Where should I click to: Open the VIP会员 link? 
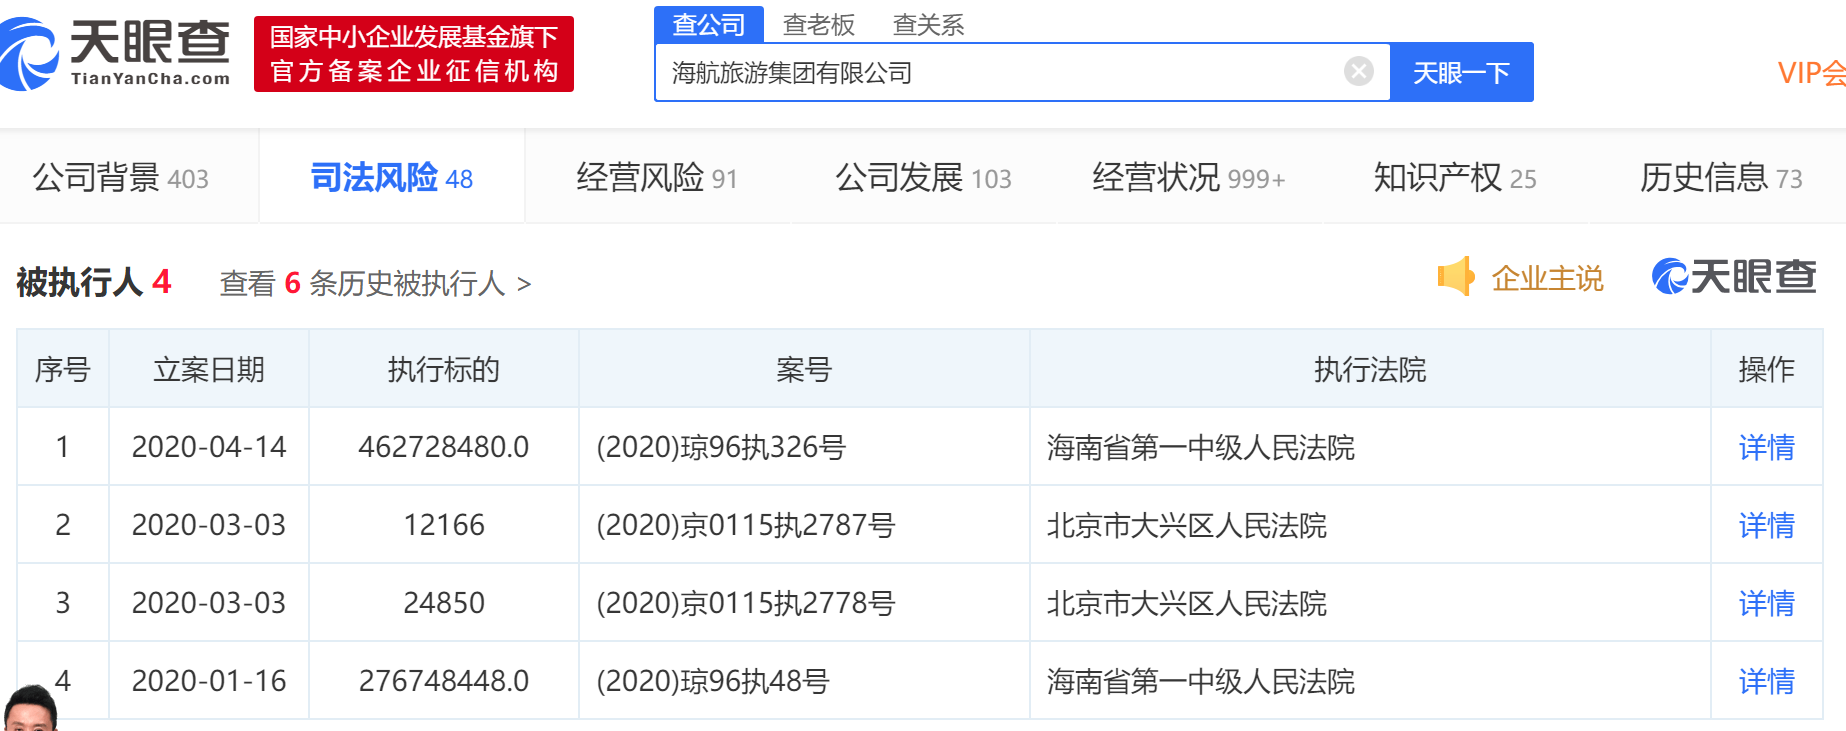(1811, 73)
